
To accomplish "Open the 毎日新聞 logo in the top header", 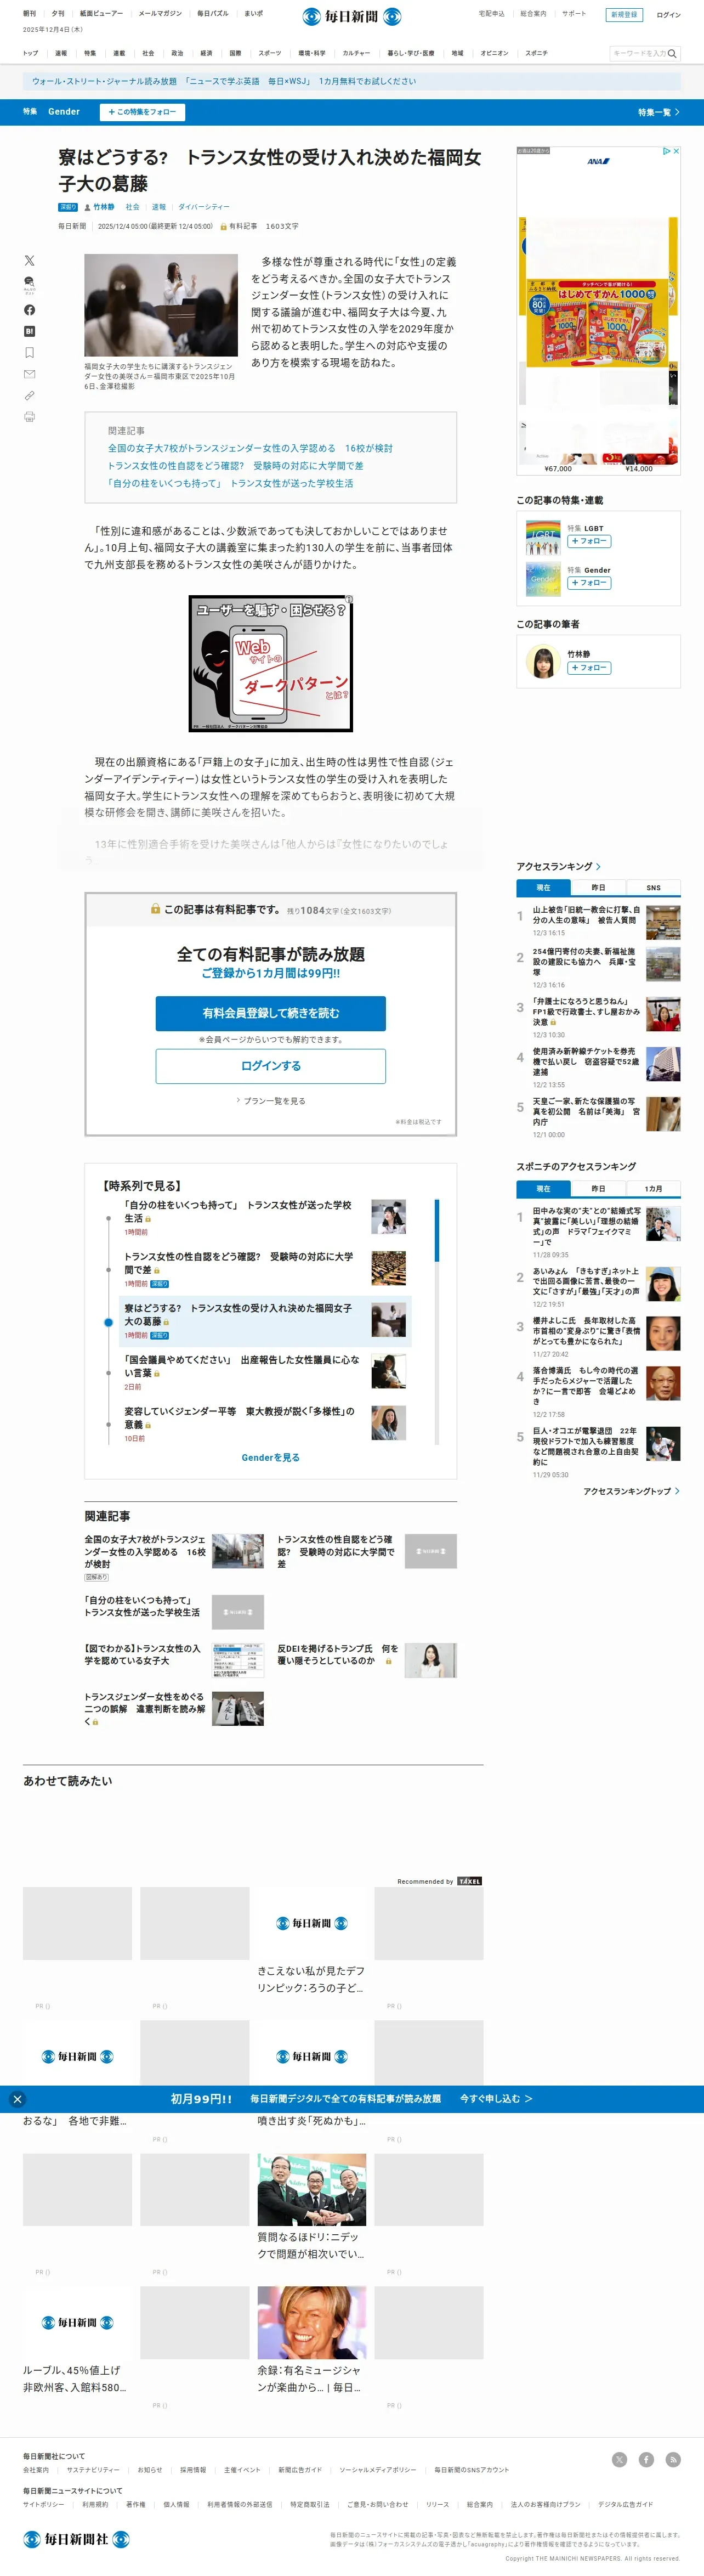I will tap(352, 16).
